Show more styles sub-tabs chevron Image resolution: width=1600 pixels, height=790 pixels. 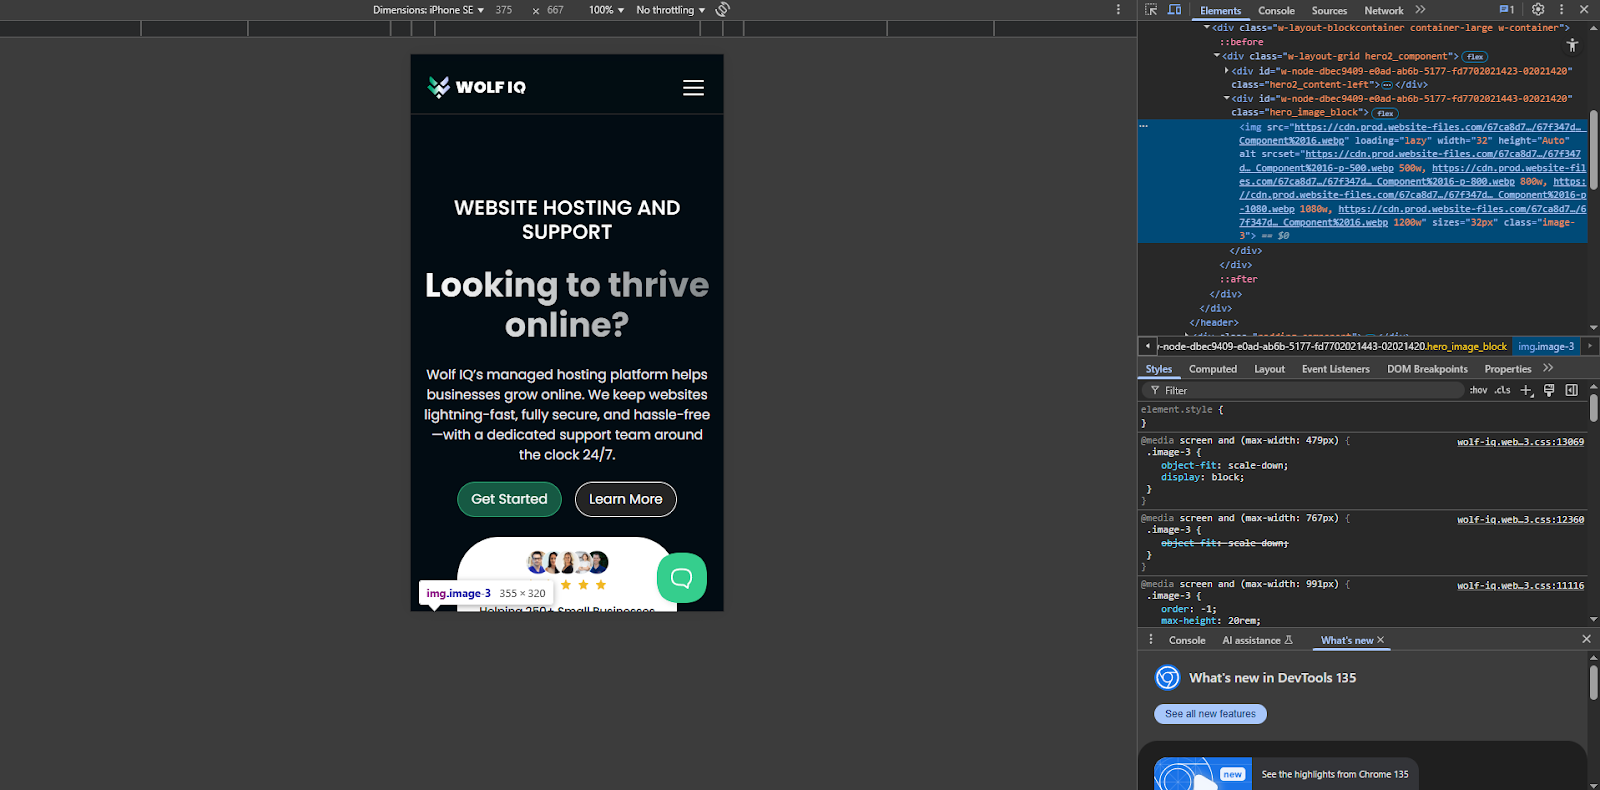[1549, 369]
